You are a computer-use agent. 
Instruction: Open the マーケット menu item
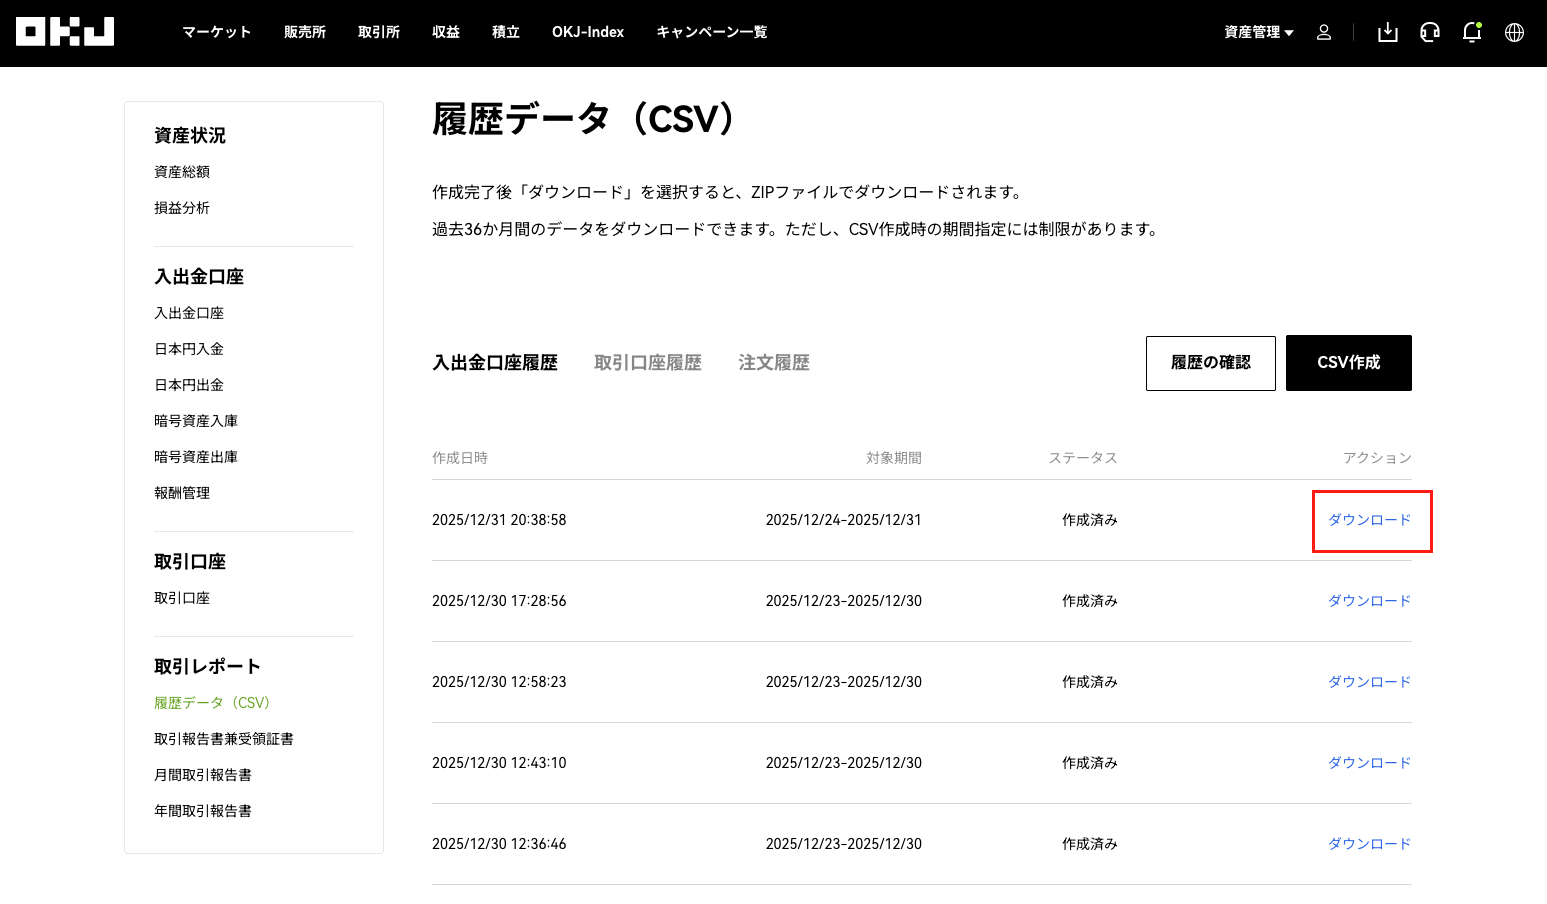coord(216,32)
